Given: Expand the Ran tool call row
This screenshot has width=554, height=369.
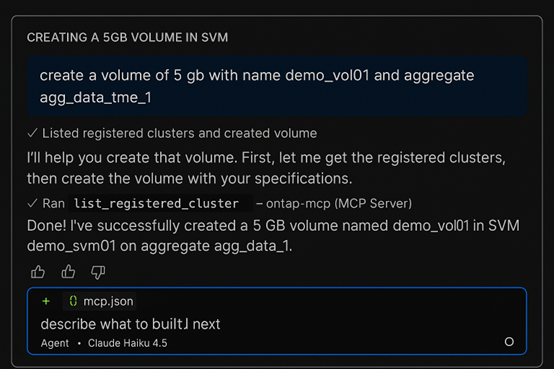Looking at the screenshot, I should coord(219,203).
